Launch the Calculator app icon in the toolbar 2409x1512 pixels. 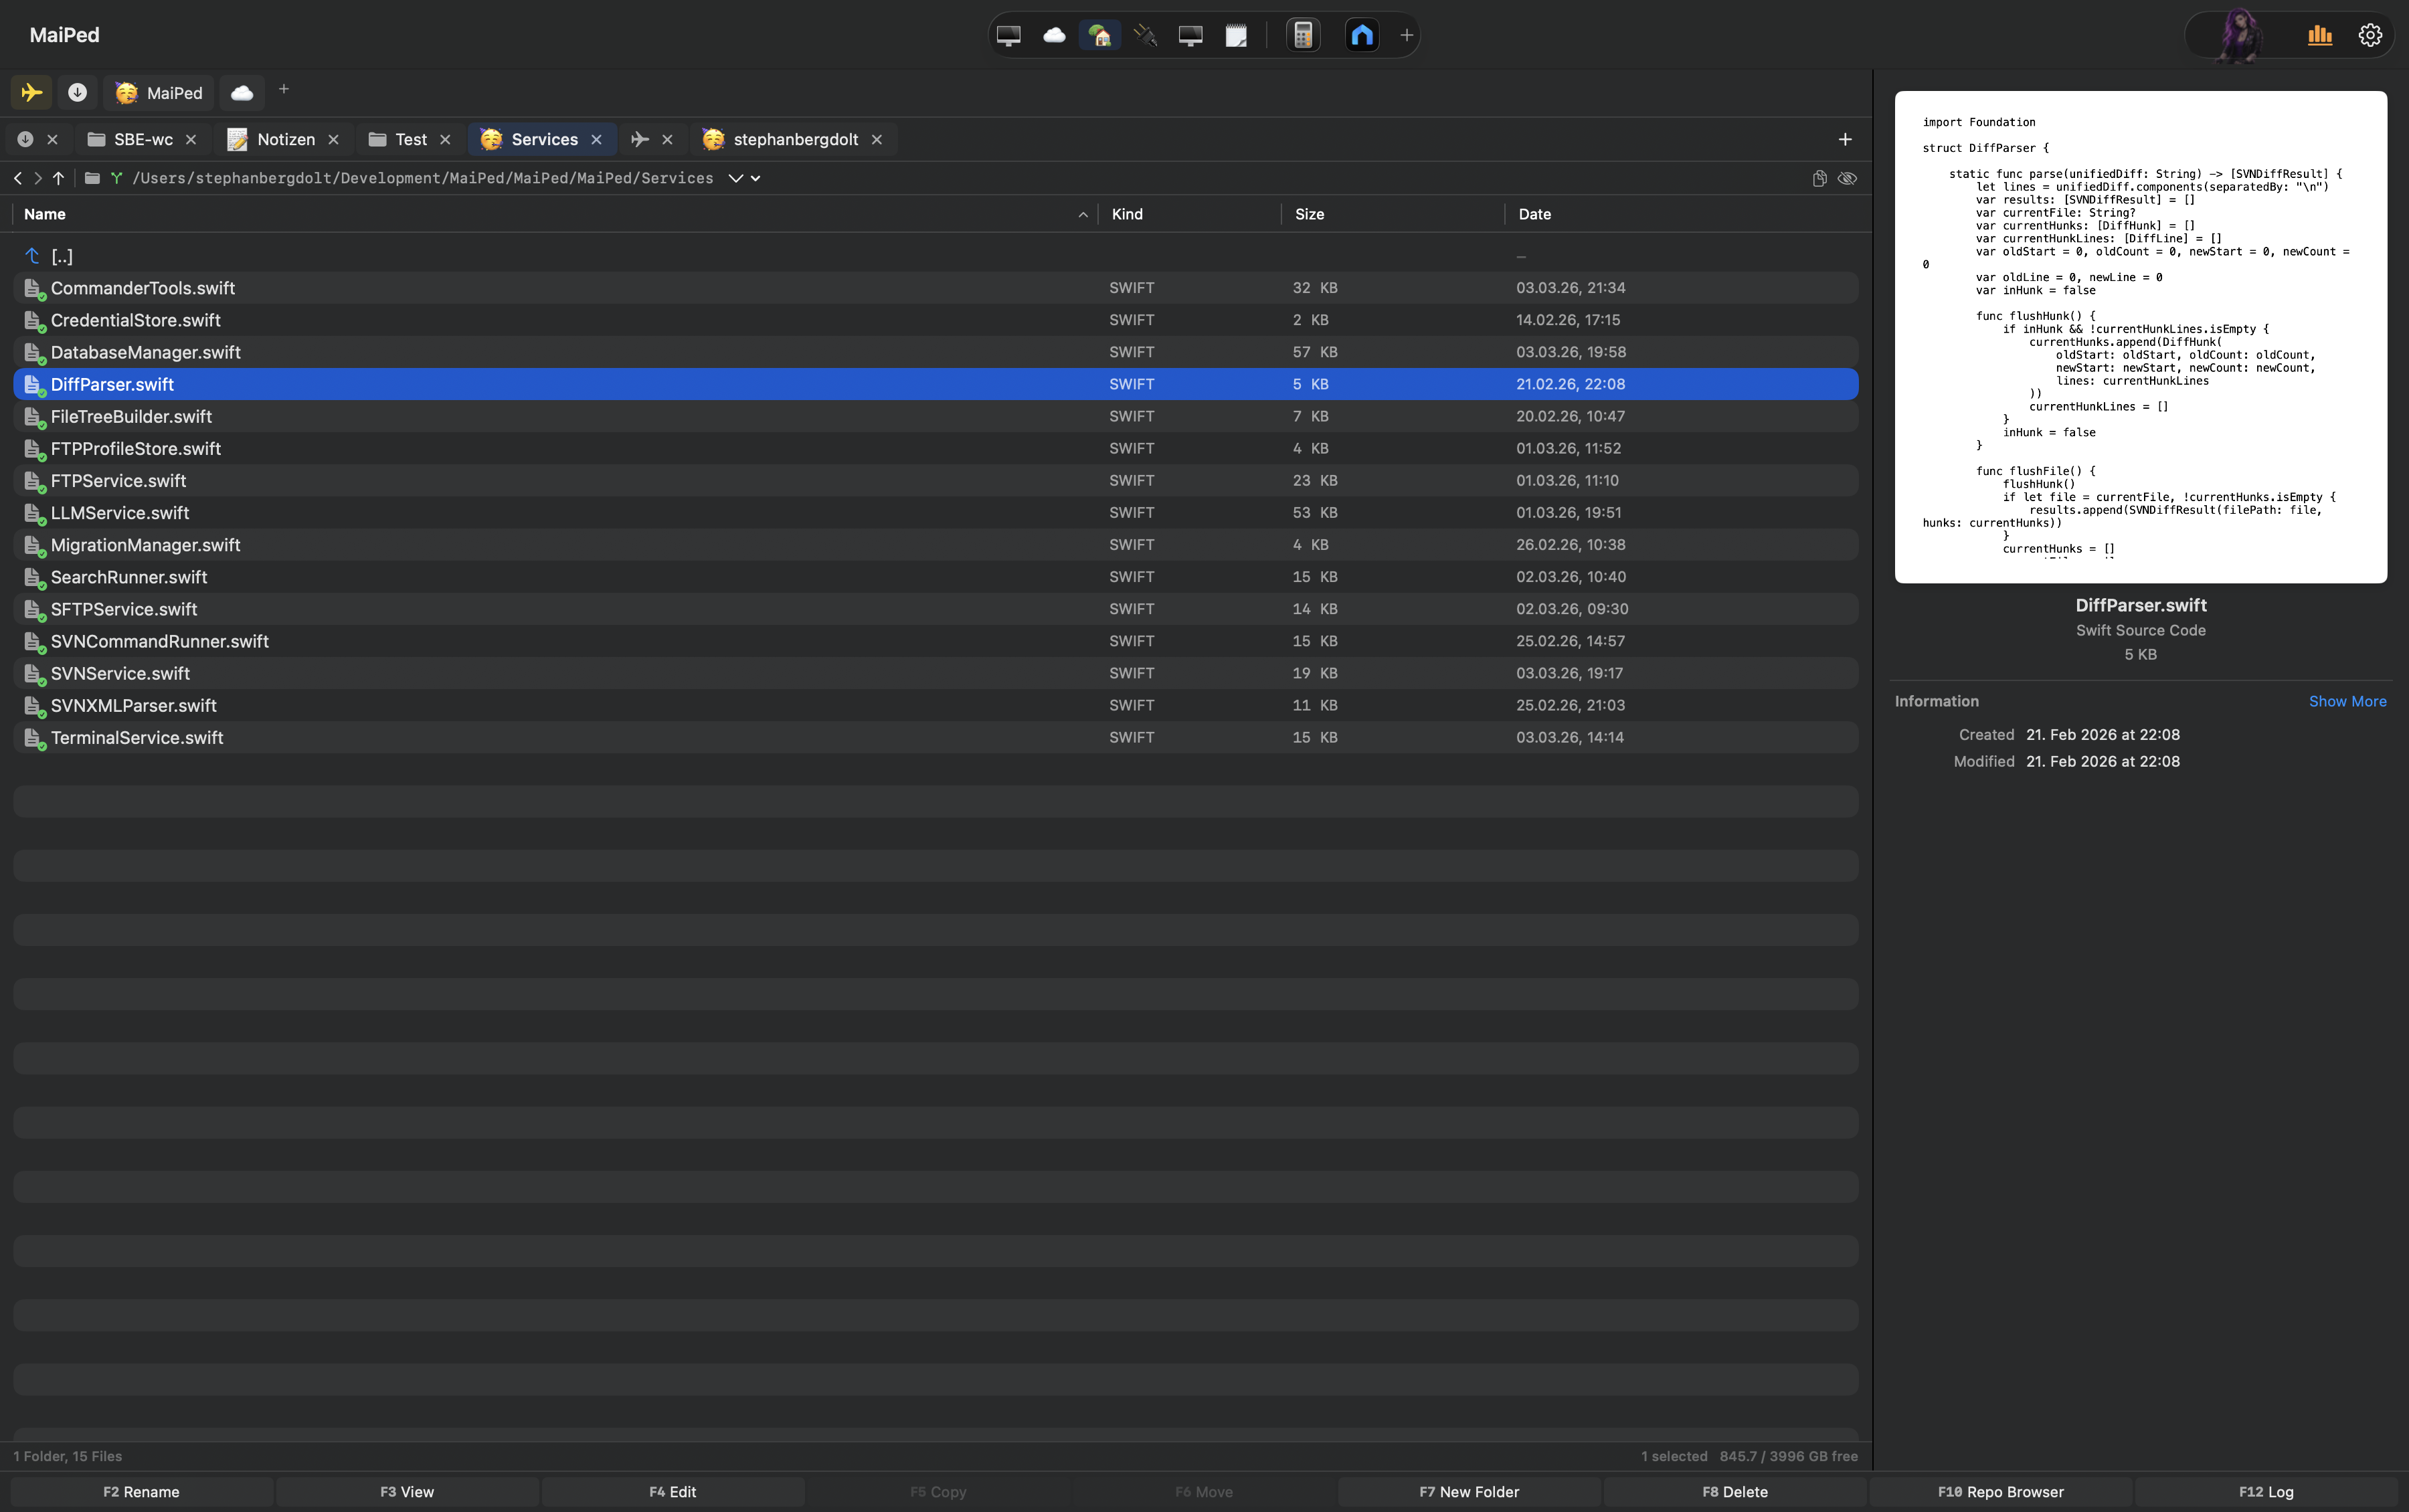[1302, 35]
